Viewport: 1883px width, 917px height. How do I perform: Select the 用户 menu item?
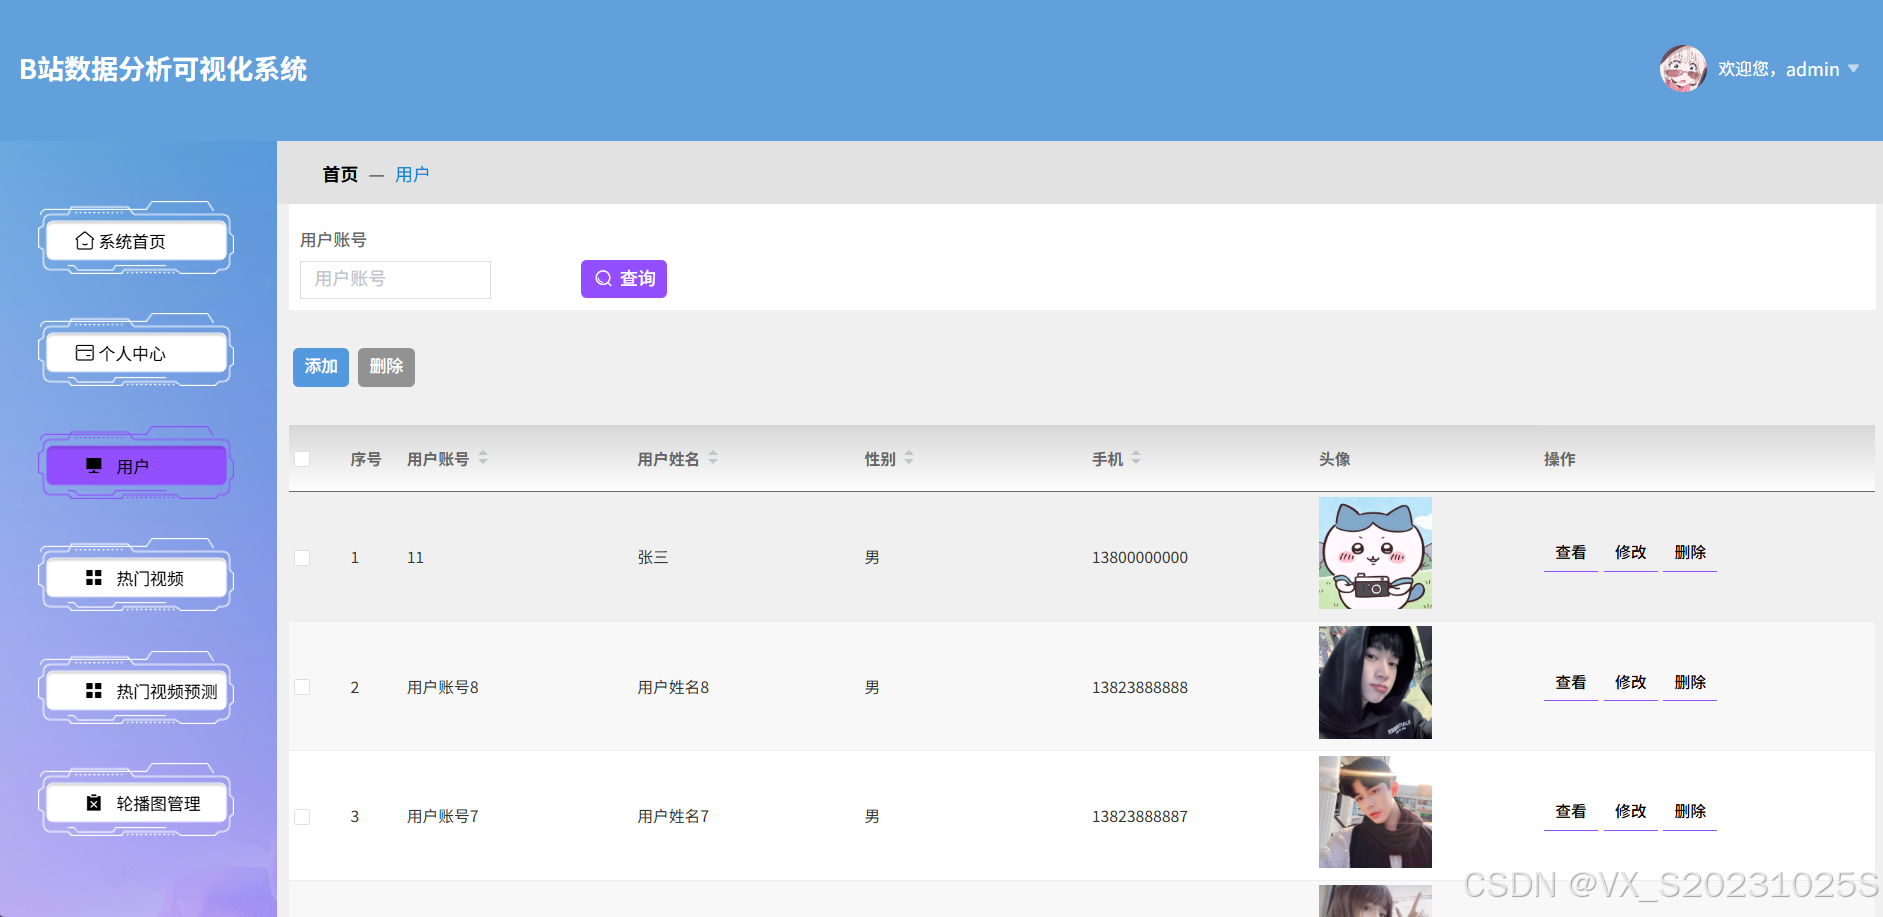tap(137, 466)
